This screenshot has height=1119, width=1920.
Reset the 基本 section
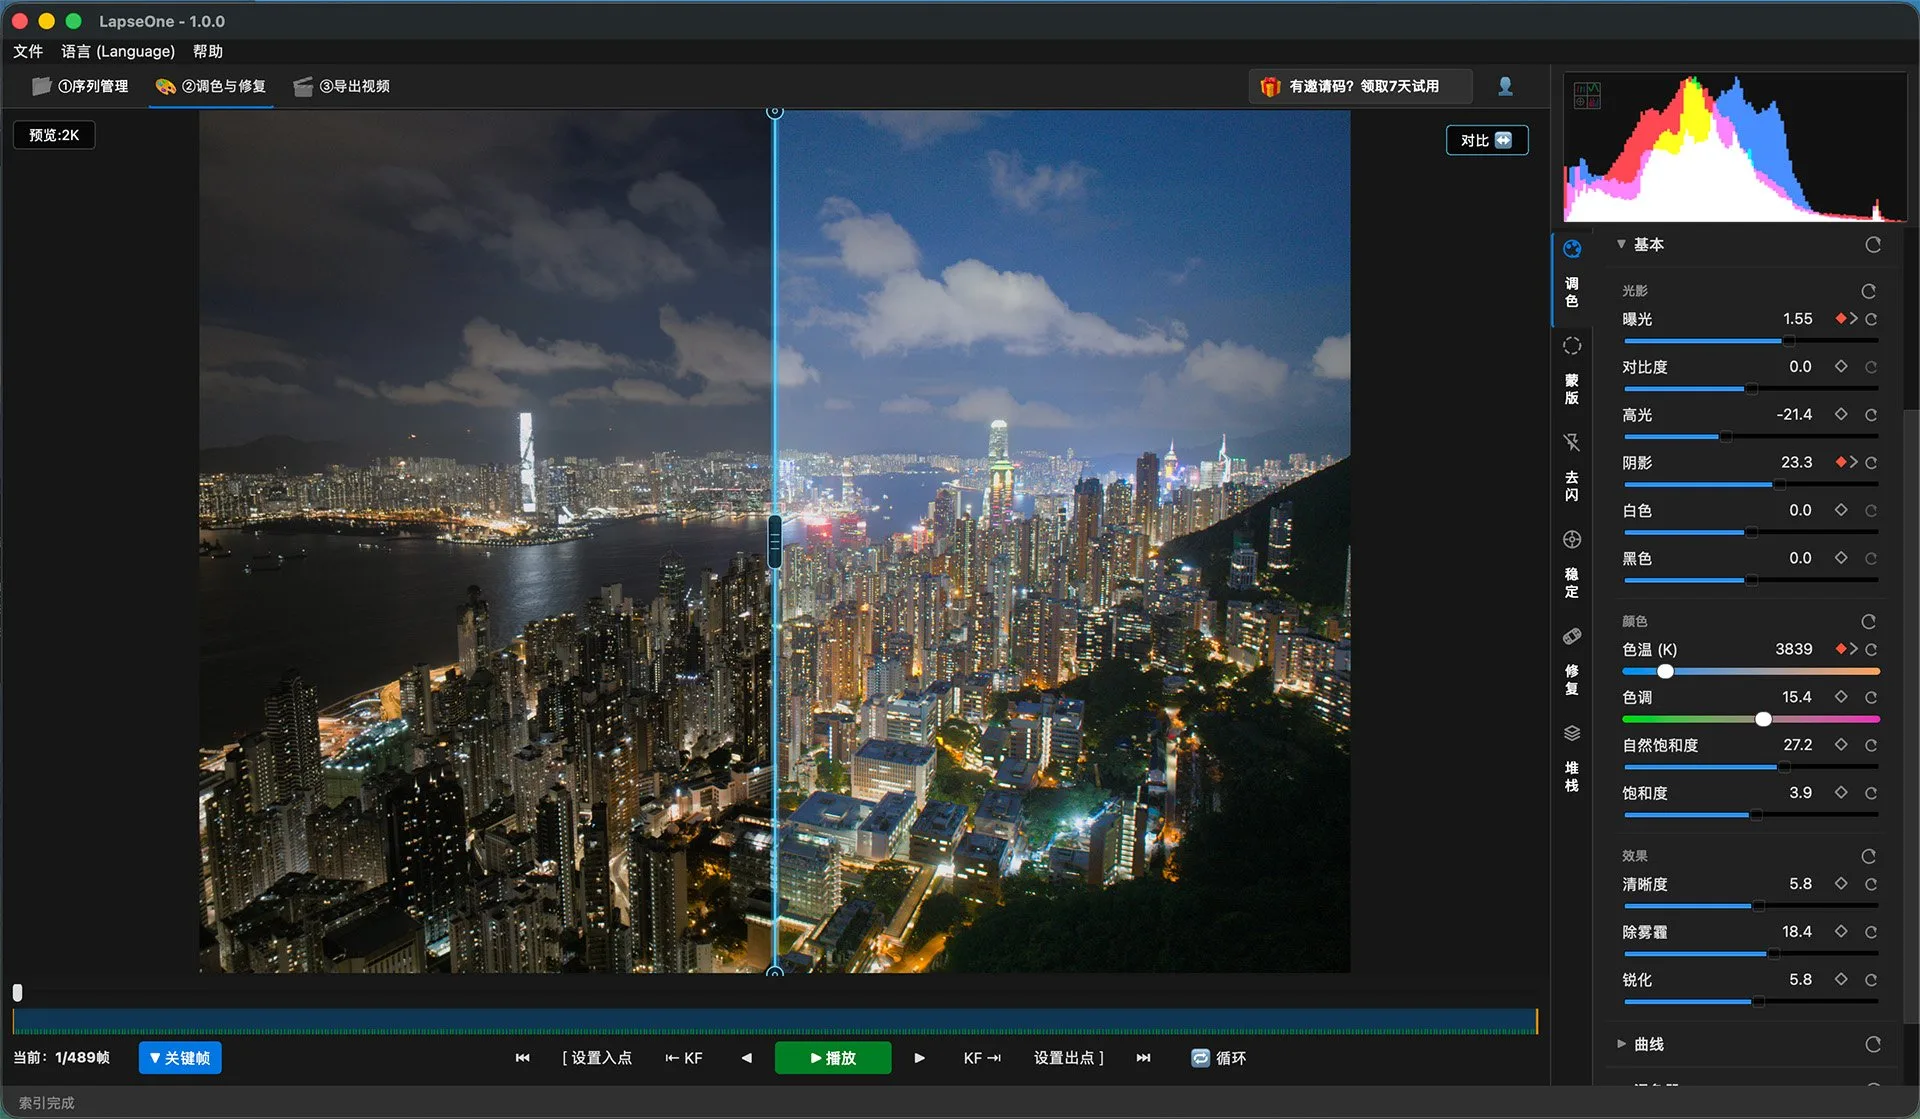click(x=1873, y=245)
